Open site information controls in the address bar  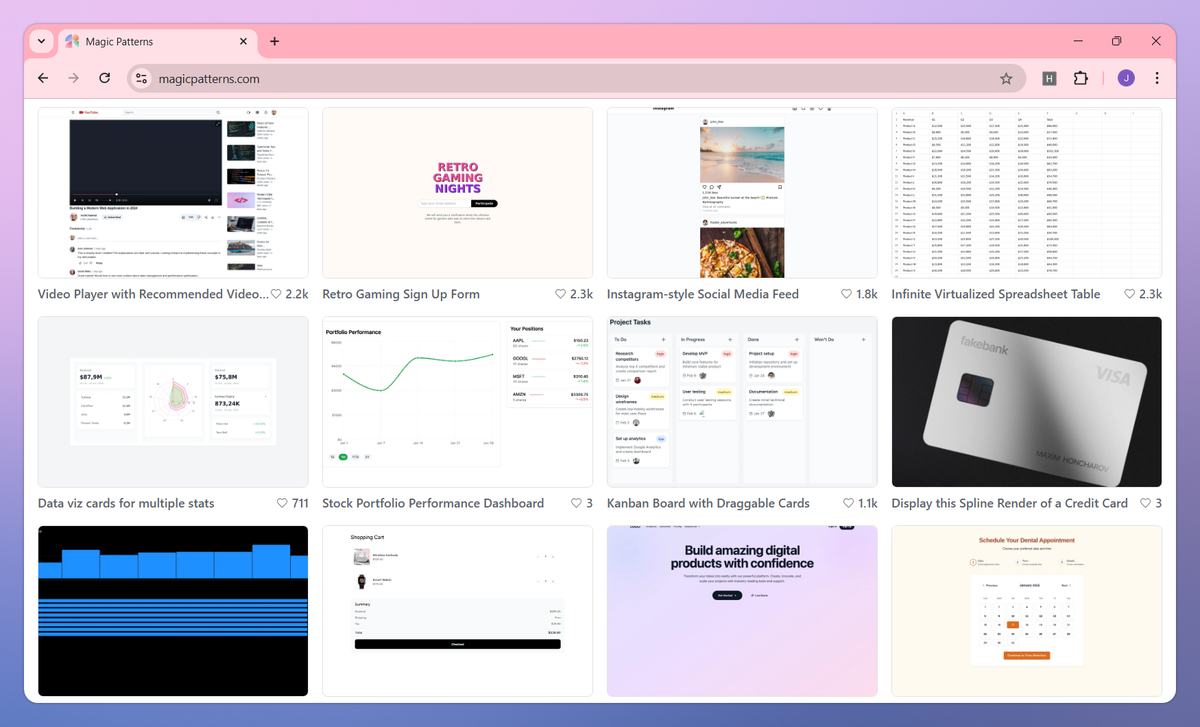coord(140,77)
